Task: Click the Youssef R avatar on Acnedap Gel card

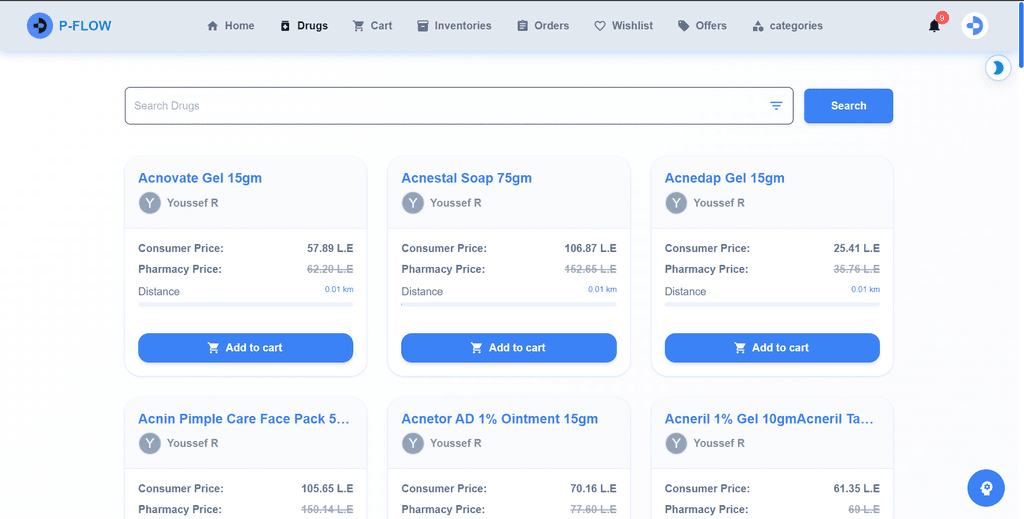Action: (x=676, y=203)
